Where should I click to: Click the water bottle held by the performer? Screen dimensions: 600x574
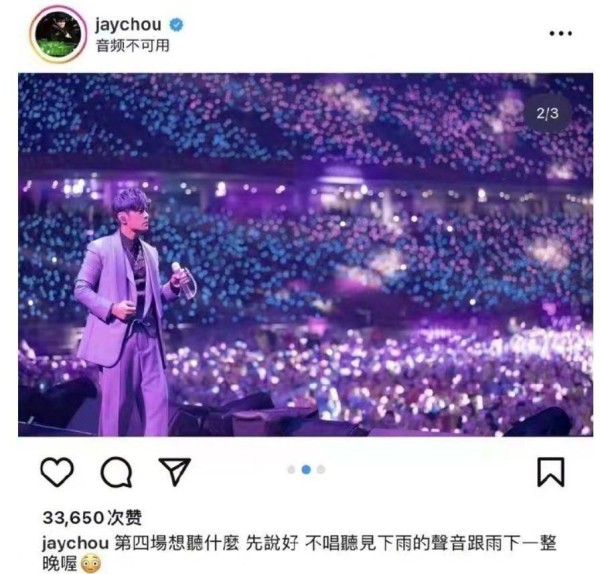click(184, 280)
